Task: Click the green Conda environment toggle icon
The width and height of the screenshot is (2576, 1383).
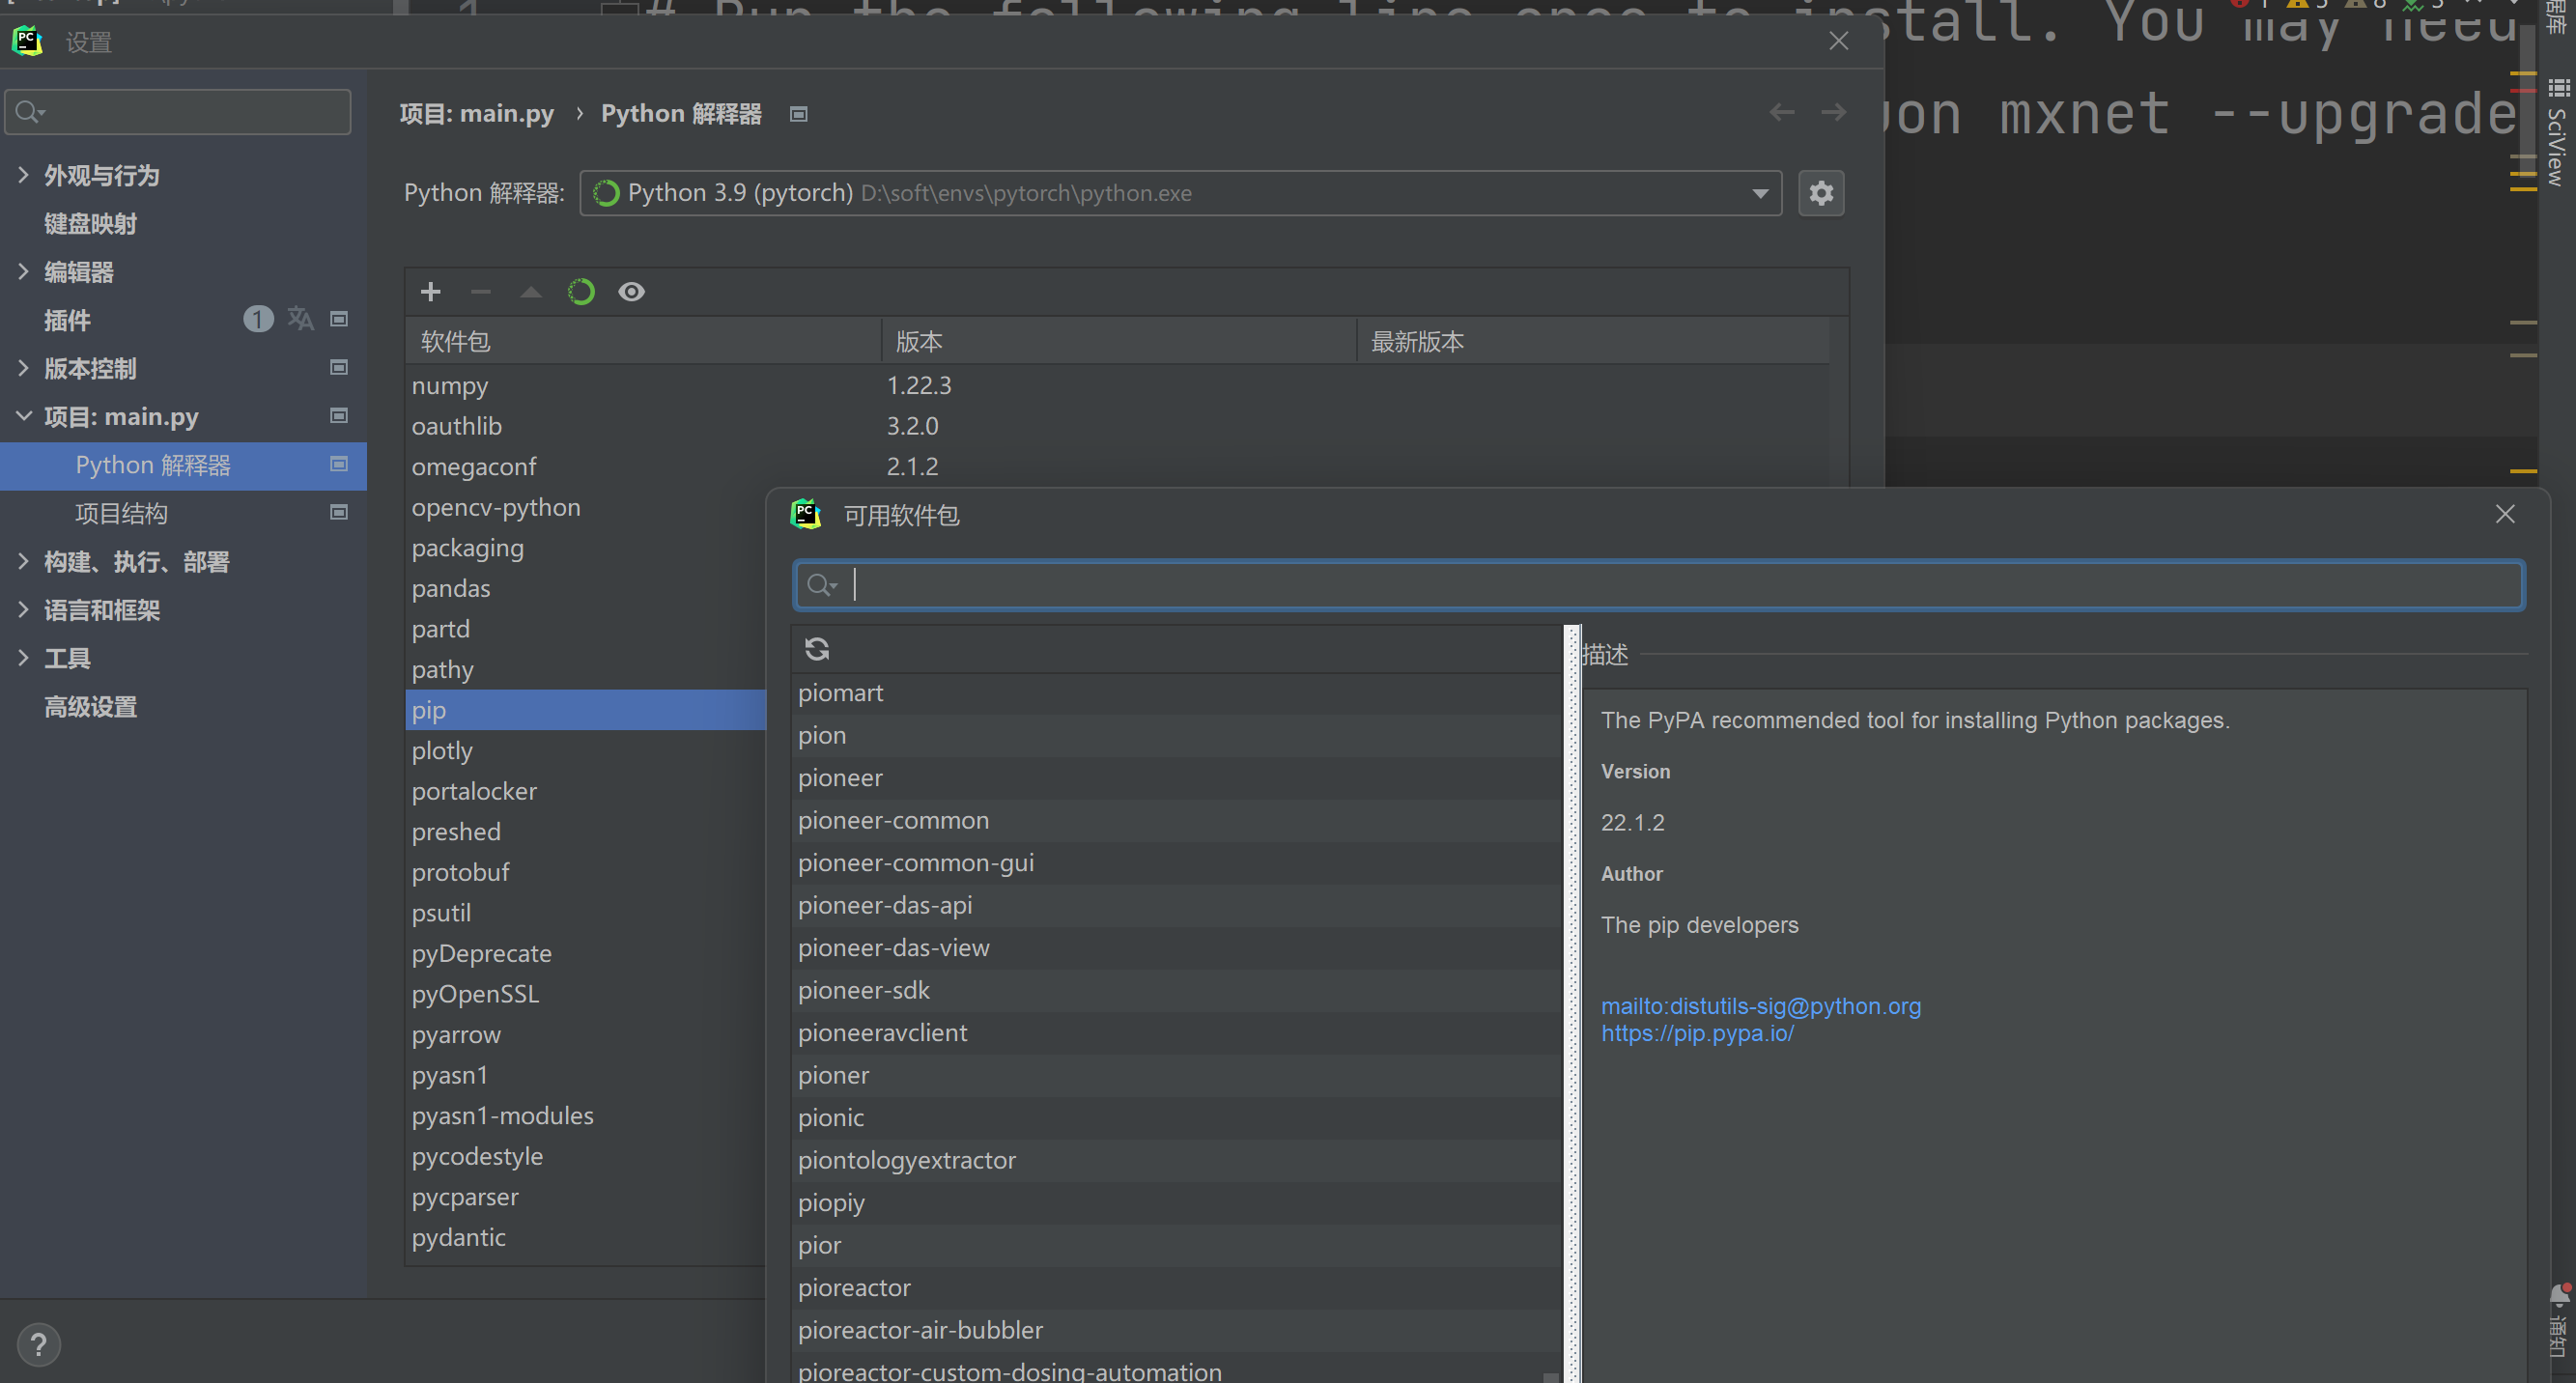Action: point(581,291)
